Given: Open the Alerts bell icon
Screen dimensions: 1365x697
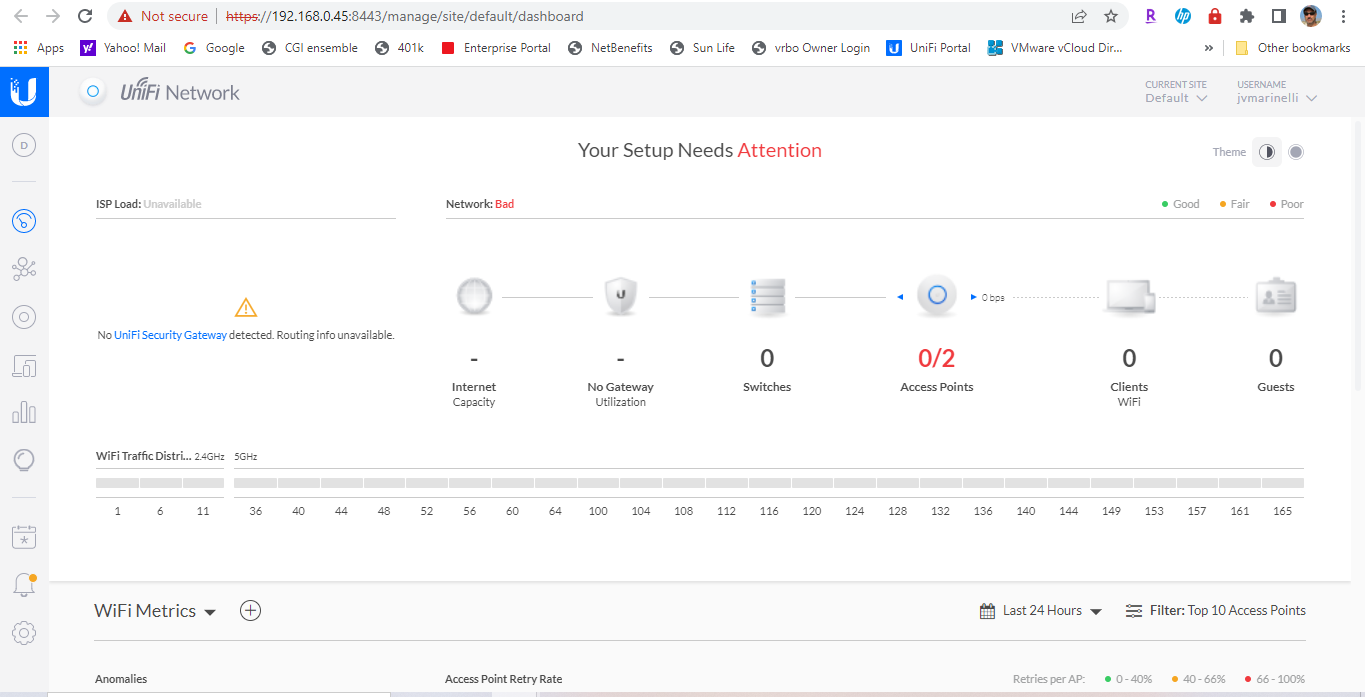Looking at the screenshot, I should (24, 585).
